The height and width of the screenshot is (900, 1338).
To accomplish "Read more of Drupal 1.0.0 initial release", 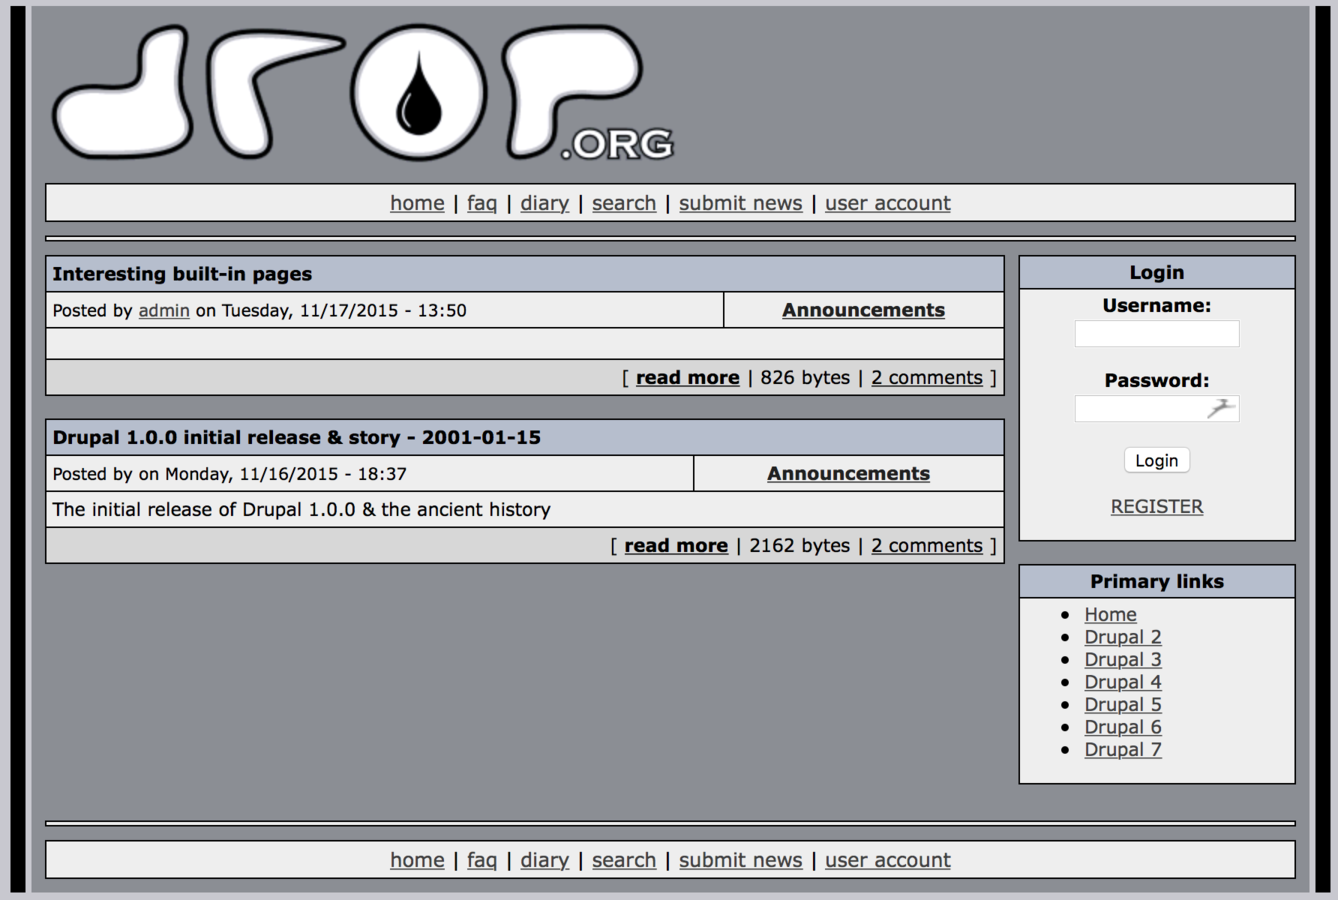I will 676,545.
